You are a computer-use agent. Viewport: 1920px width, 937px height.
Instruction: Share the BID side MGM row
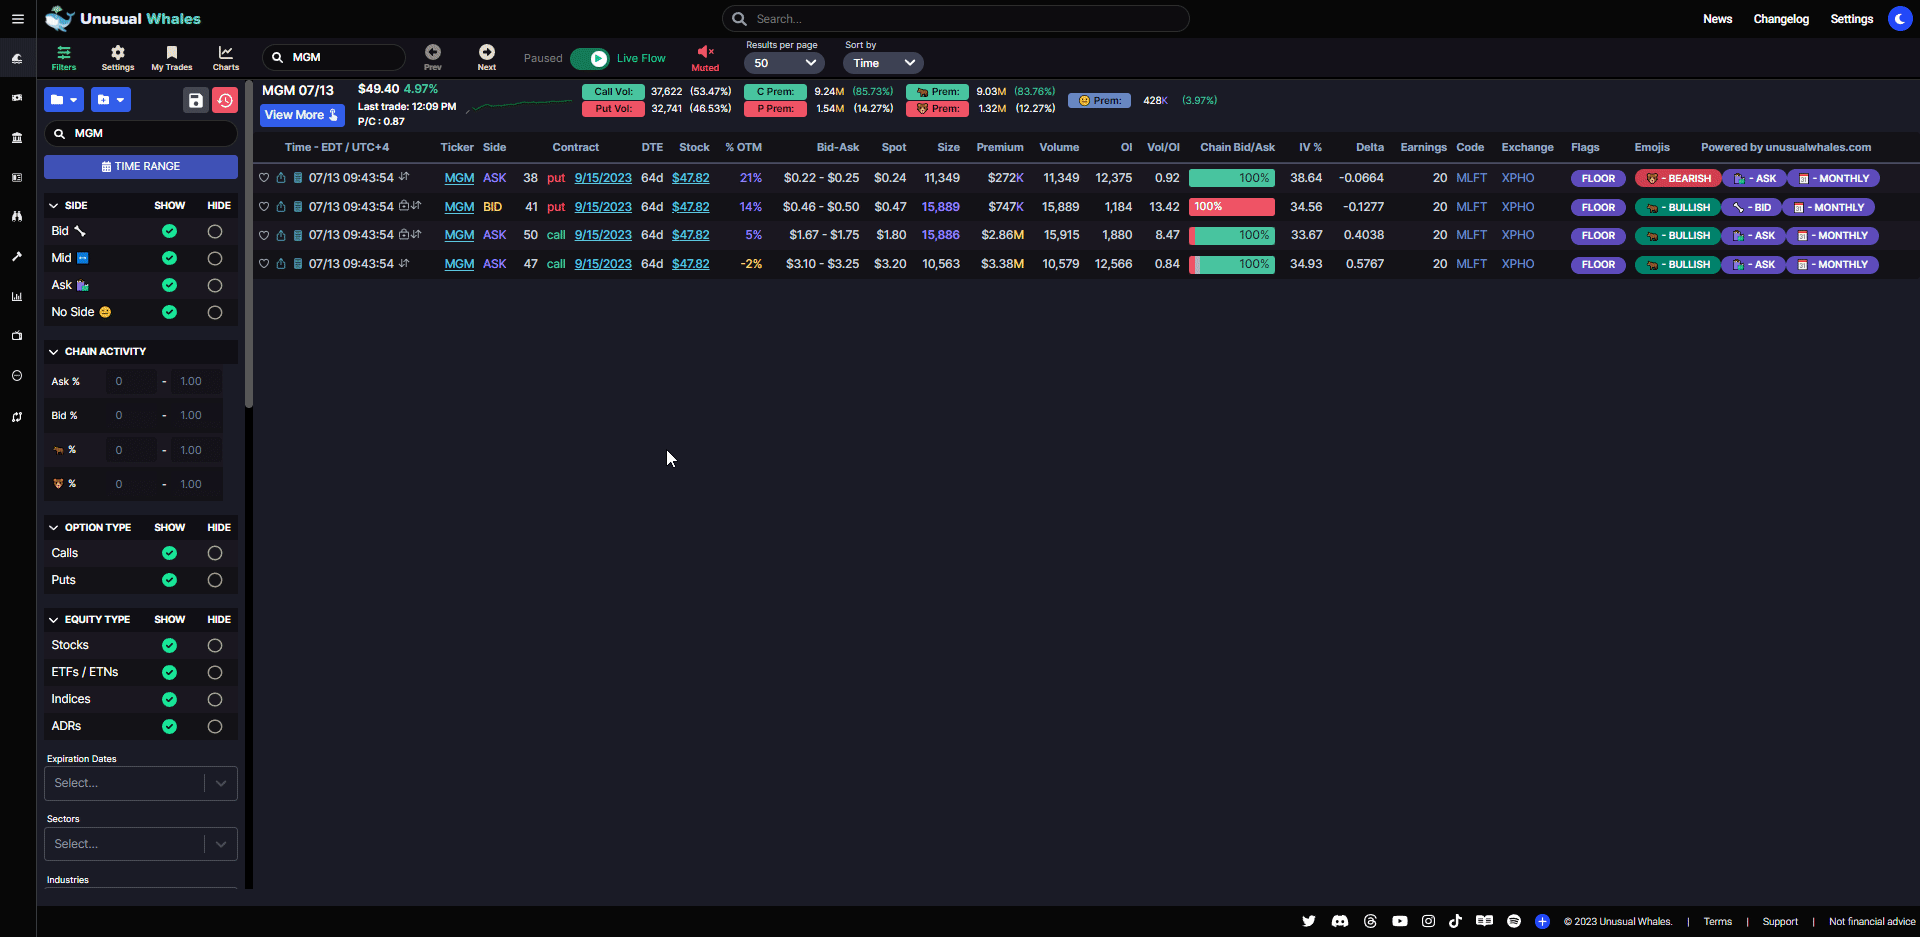281,207
